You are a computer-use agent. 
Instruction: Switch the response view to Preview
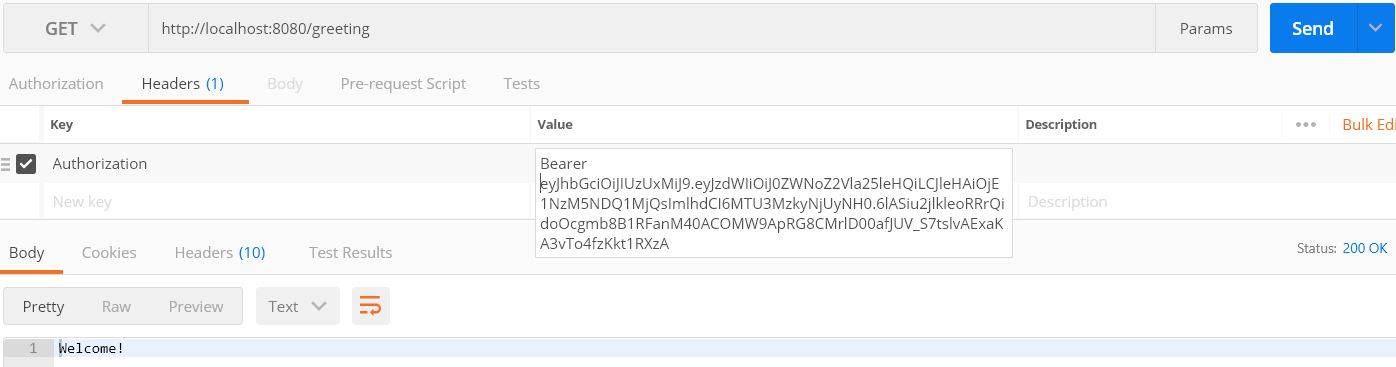pyautogui.click(x=196, y=306)
